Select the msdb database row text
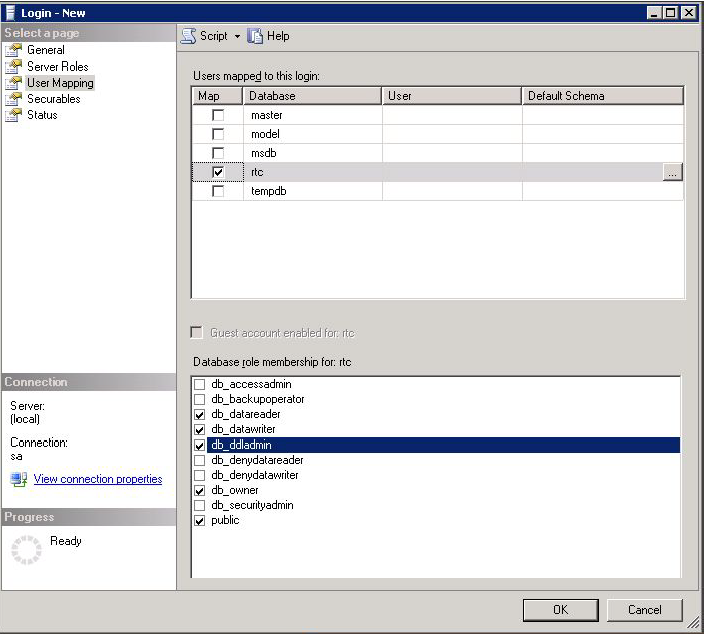The width and height of the screenshot is (704, 634). point(264,153)
